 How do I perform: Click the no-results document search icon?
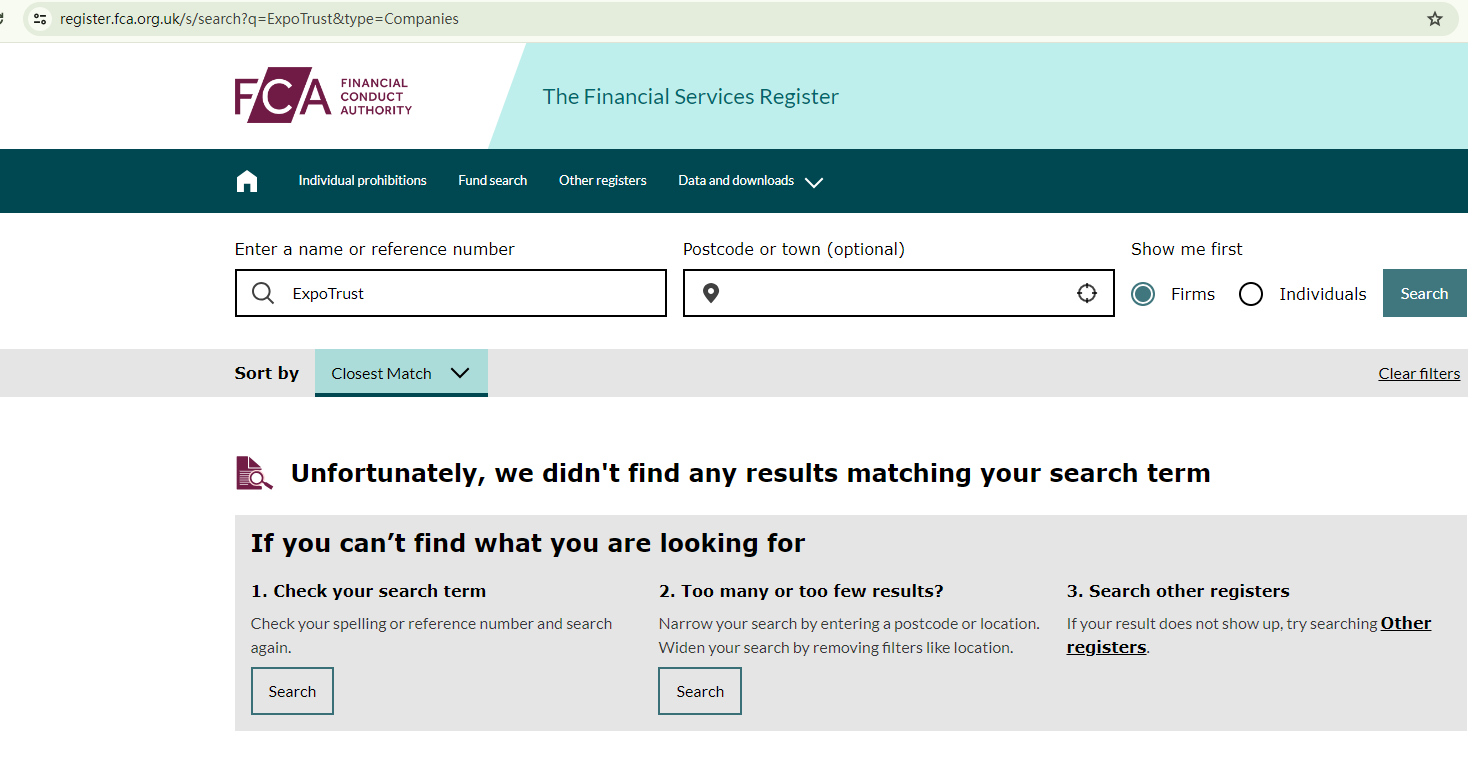pos(254,473)
